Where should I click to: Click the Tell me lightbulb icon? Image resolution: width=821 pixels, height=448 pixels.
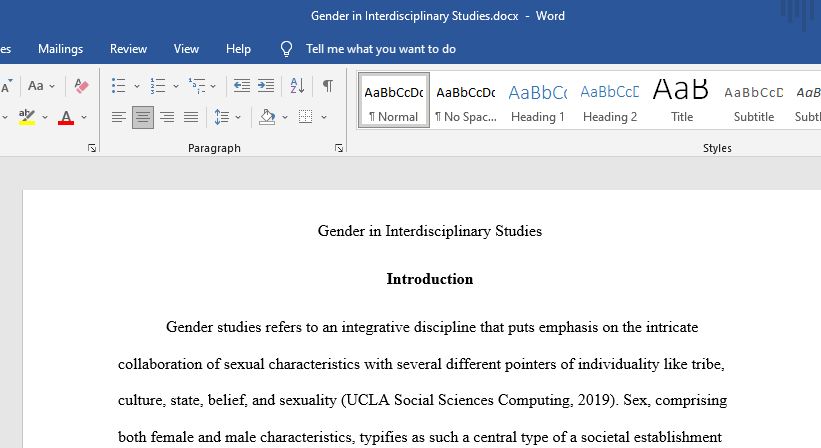[286, 49]
